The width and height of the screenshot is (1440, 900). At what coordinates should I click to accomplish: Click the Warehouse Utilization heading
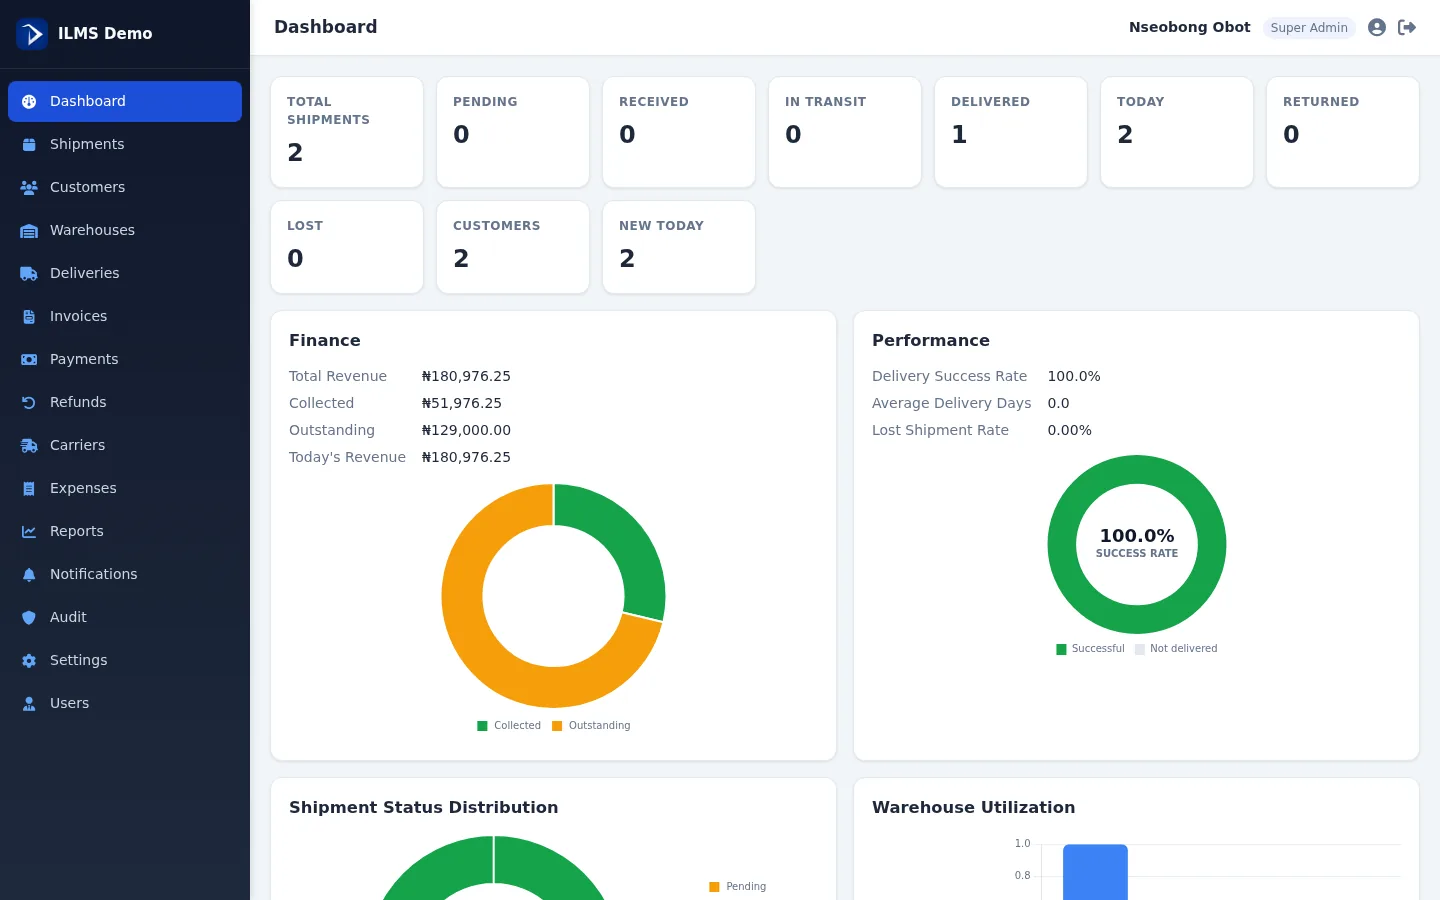974,807
